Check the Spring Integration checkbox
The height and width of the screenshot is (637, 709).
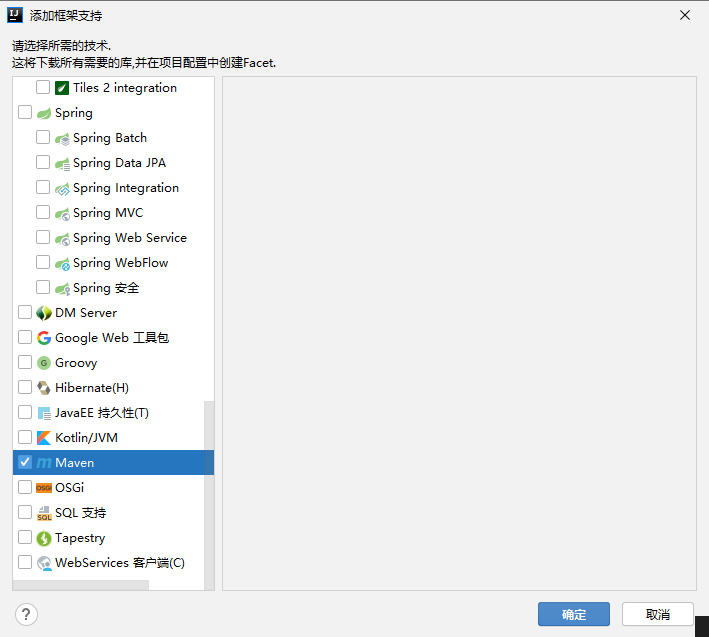43,187
